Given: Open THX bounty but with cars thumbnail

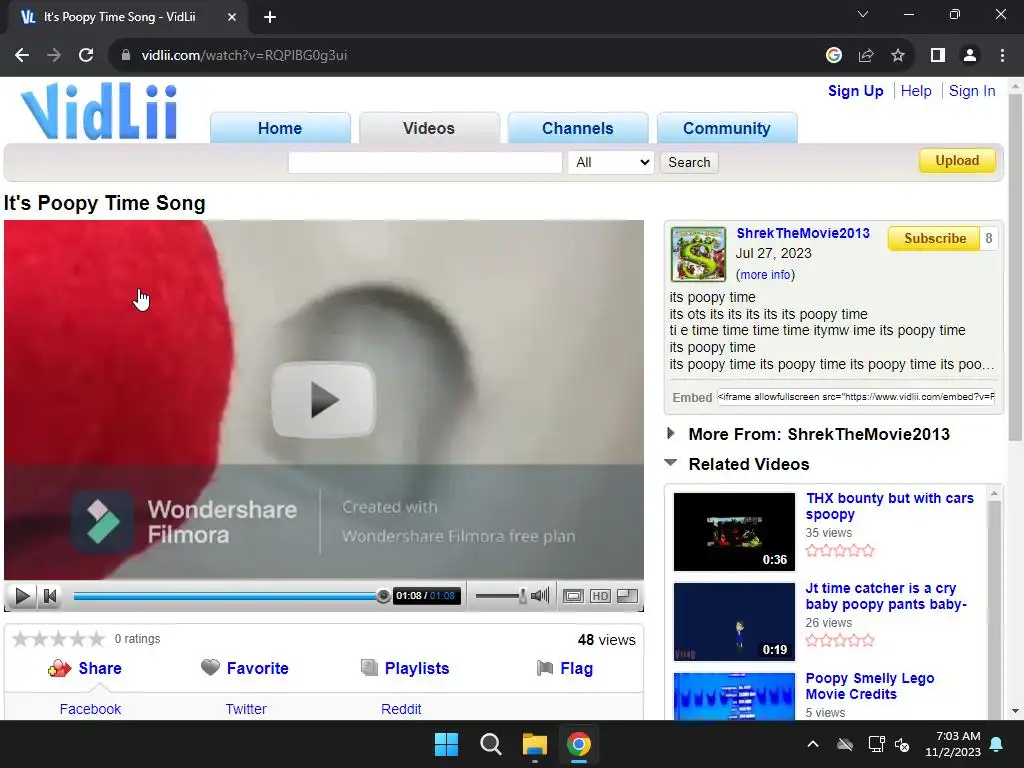Looking at the screenshot, I should click(734, 532).
